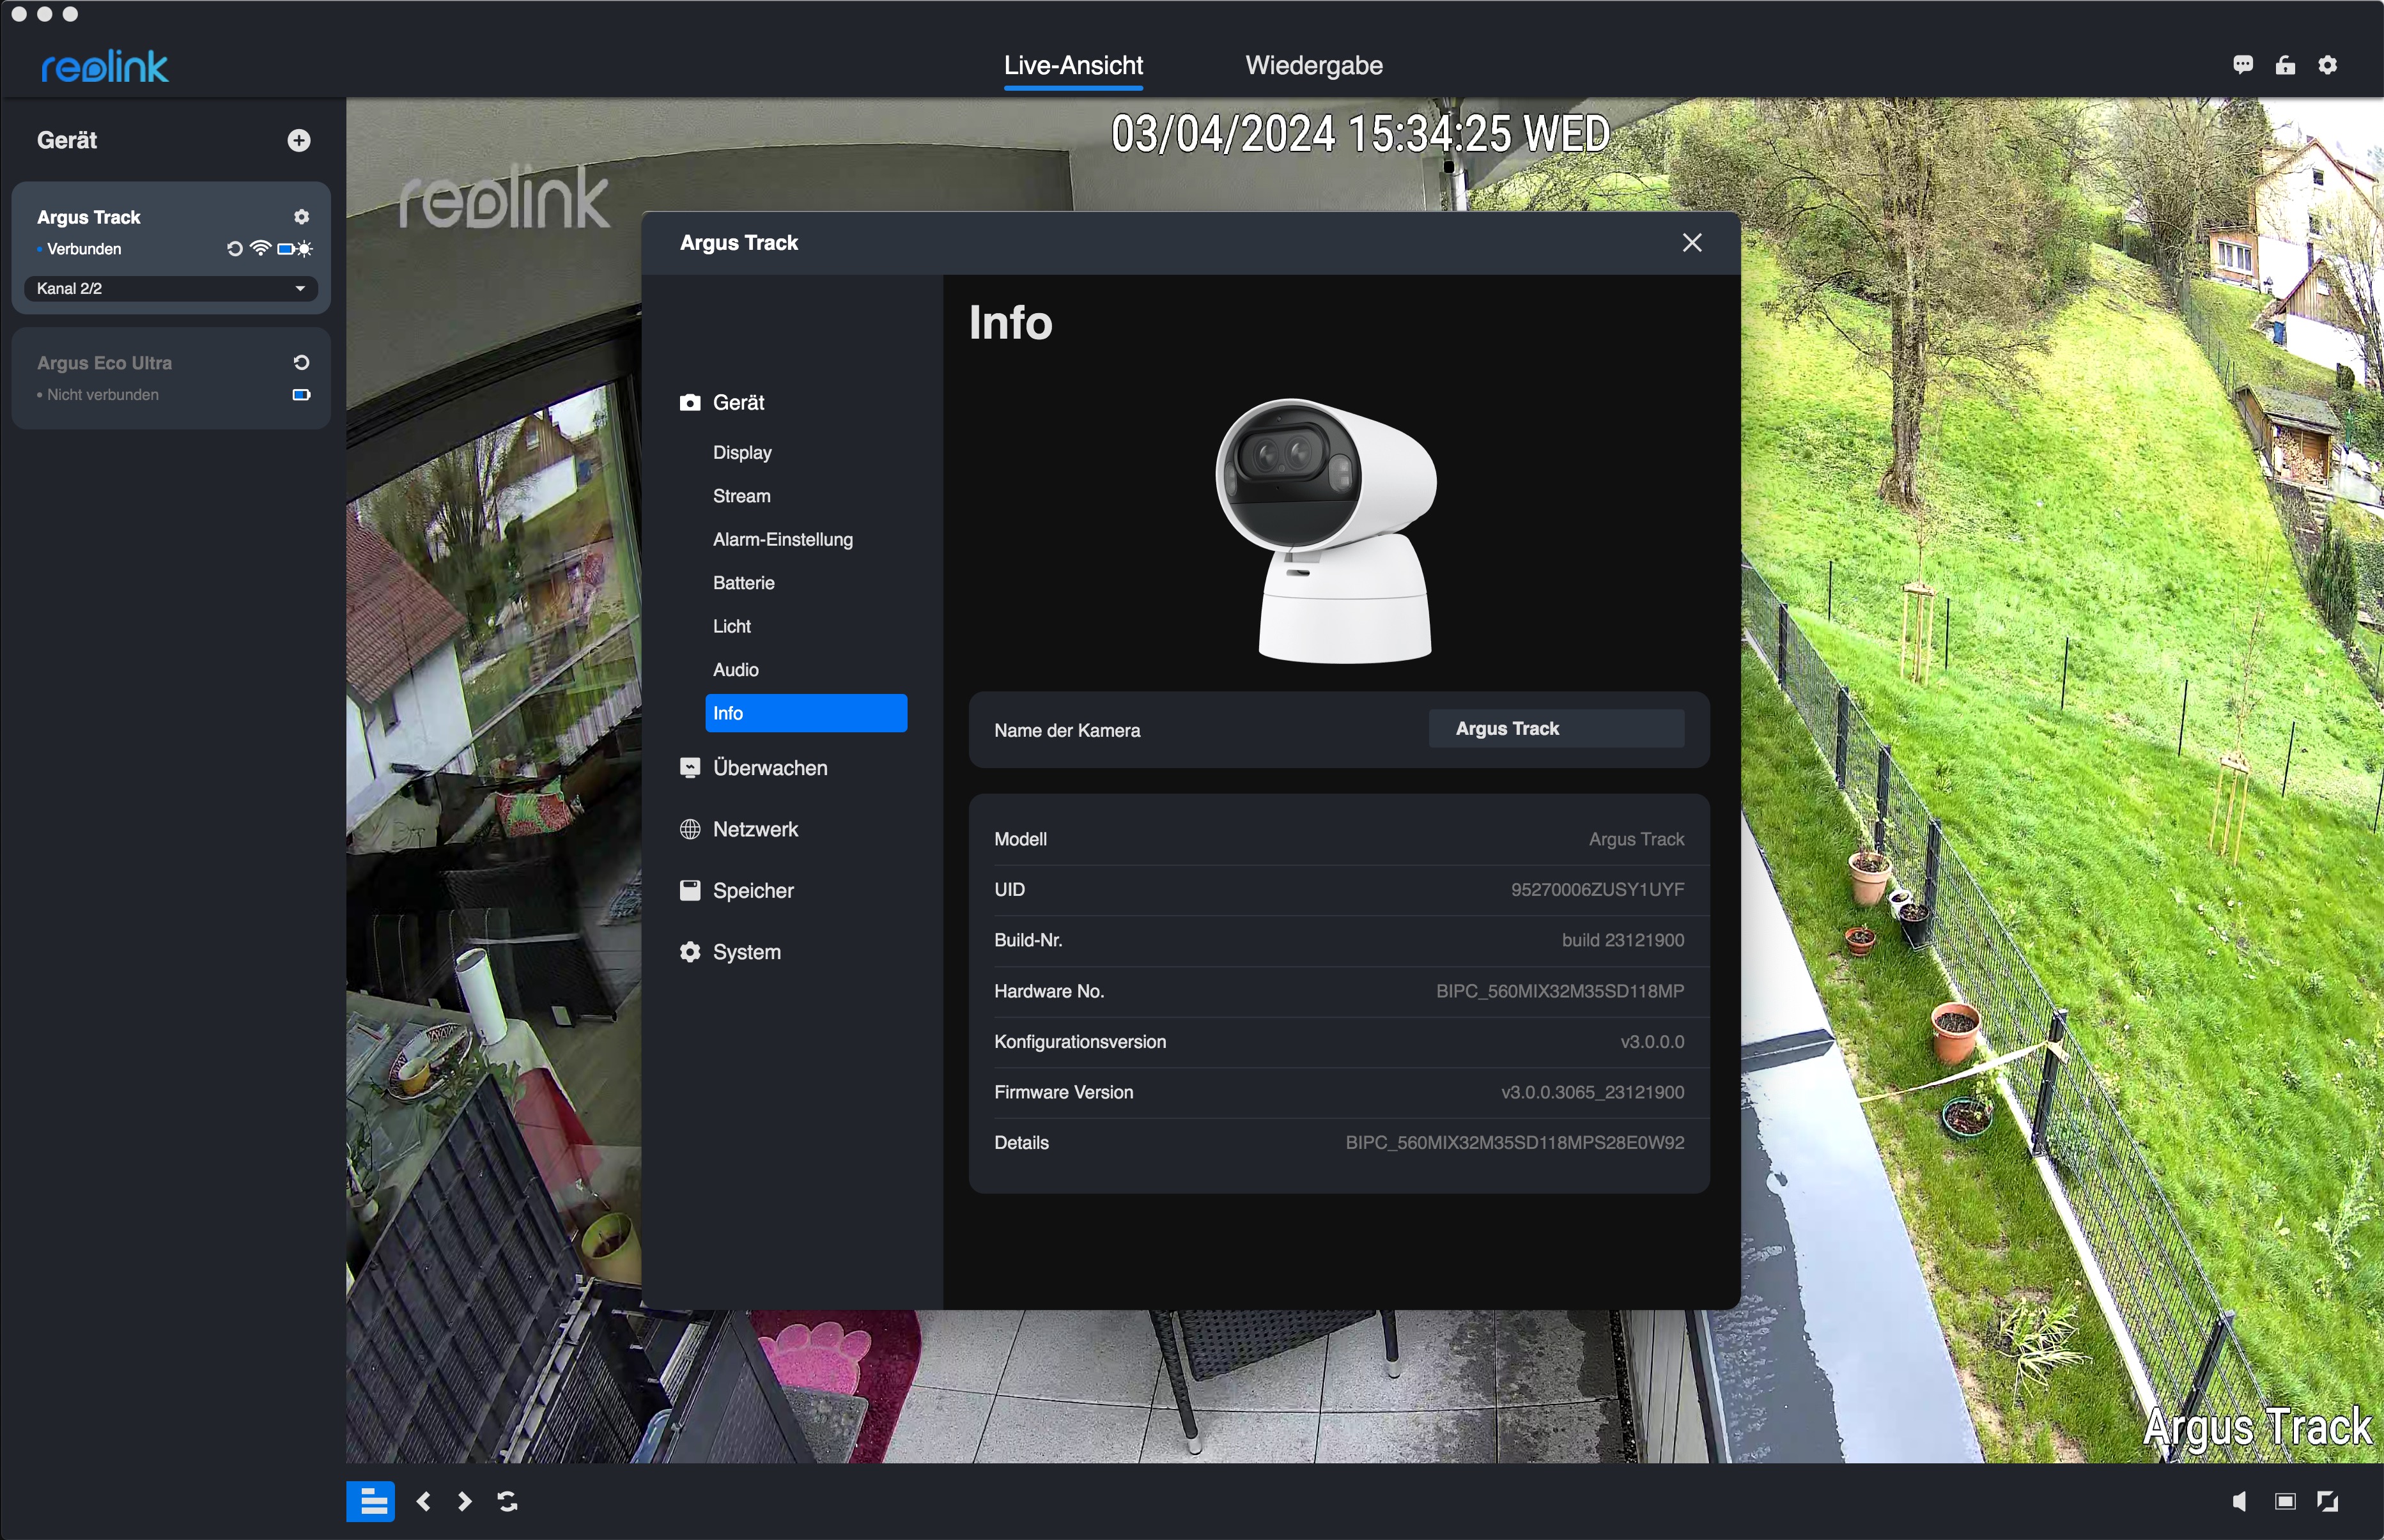Toggle the device list sidebar button
The width and height of the screenshot is (2384, 1540).
[371, 1501]
